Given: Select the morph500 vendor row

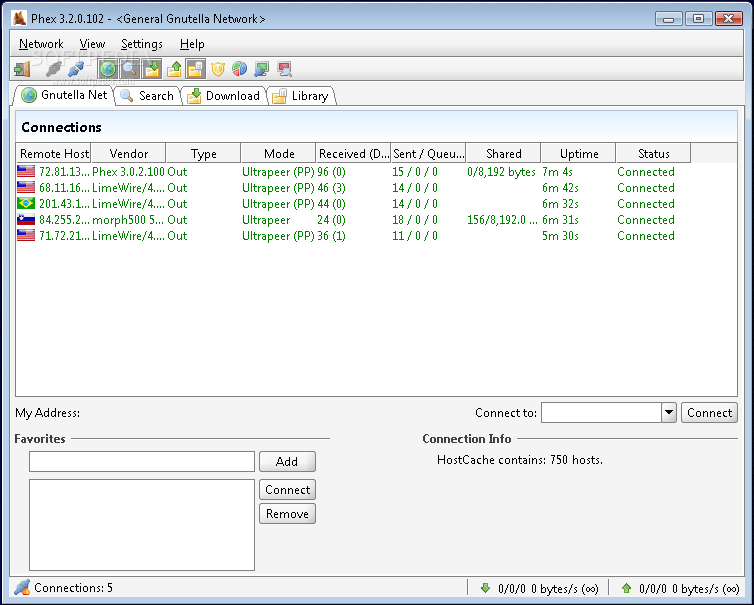Looking at the screenshot, I should click(128, 220).
